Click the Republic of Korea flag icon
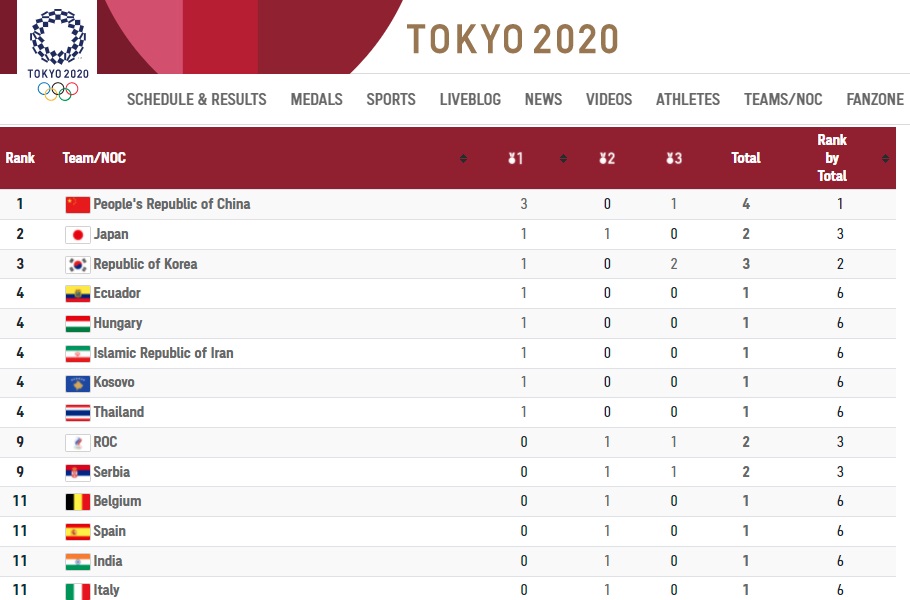The image size is (910, 600). coord(78,265)
